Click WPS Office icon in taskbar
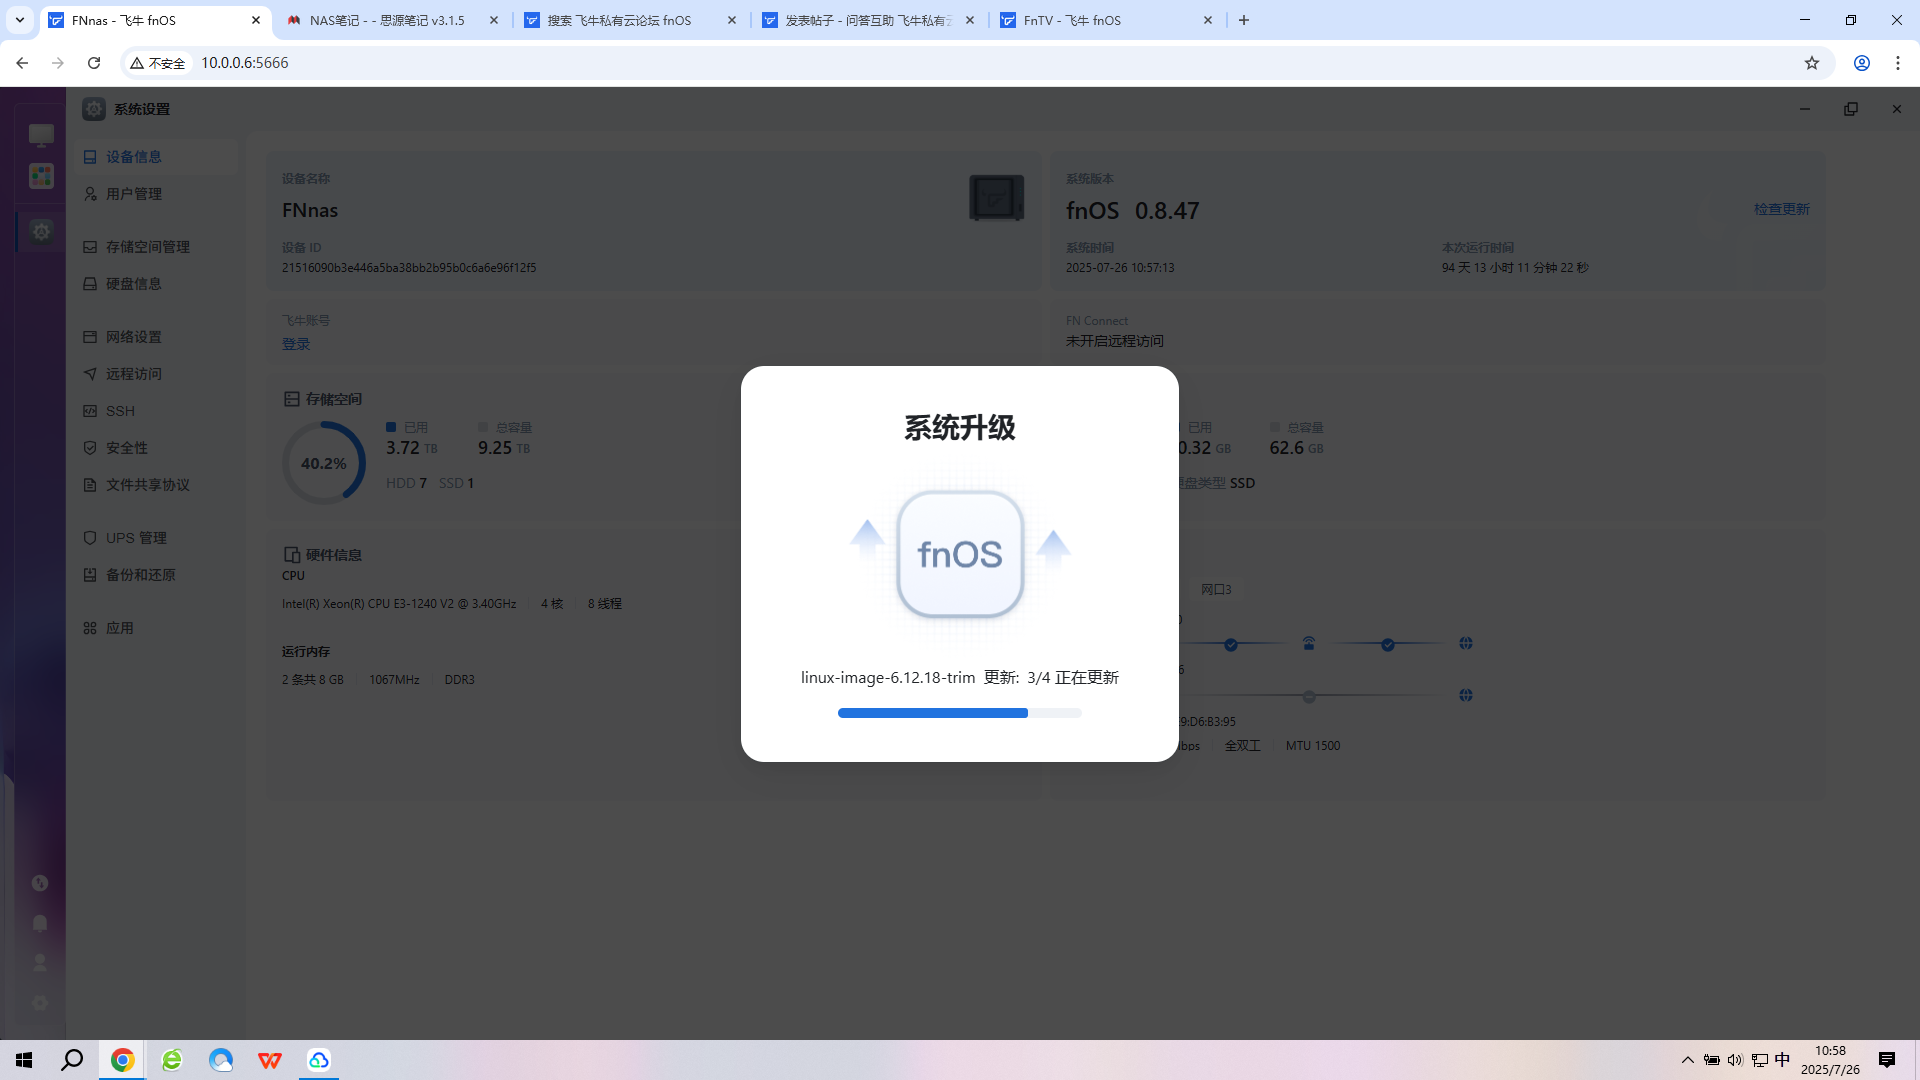Screen dimensions: 1920x1080 coord(269,1060)
